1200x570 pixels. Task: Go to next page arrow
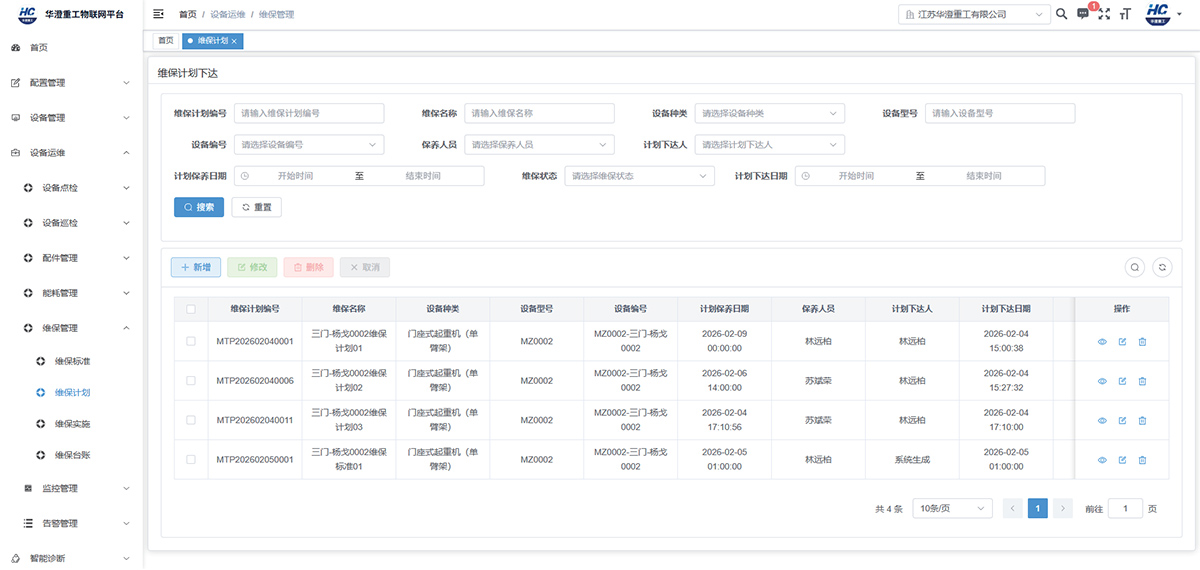pyautogui.click(x=1063, y=508)
